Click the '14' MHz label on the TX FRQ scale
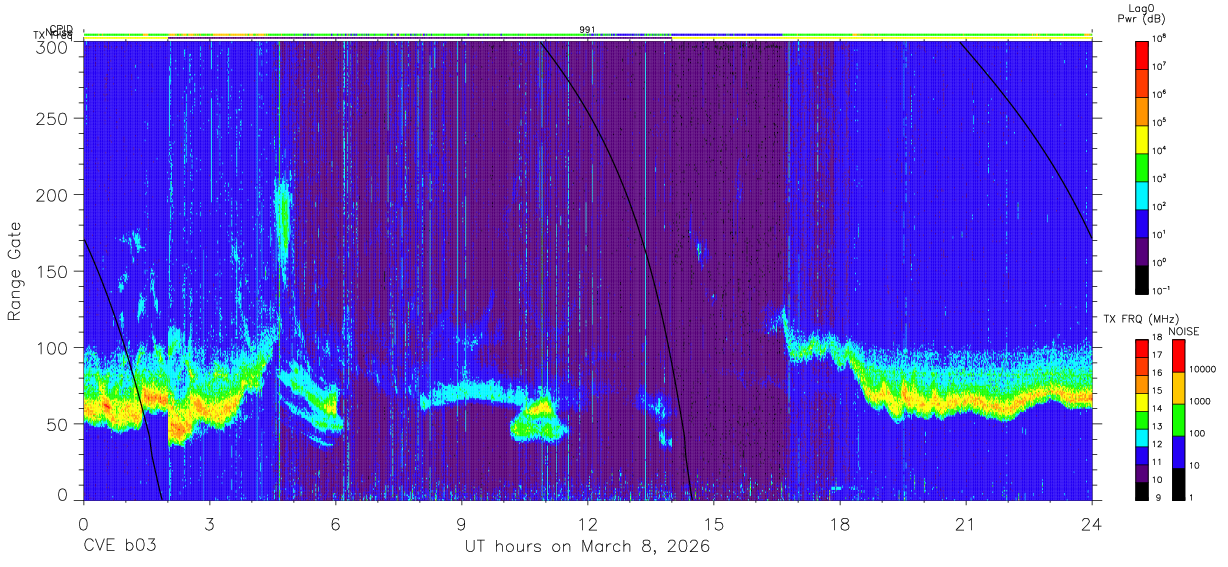This screenshot has height=567, width=1228. coord(1155,408)
